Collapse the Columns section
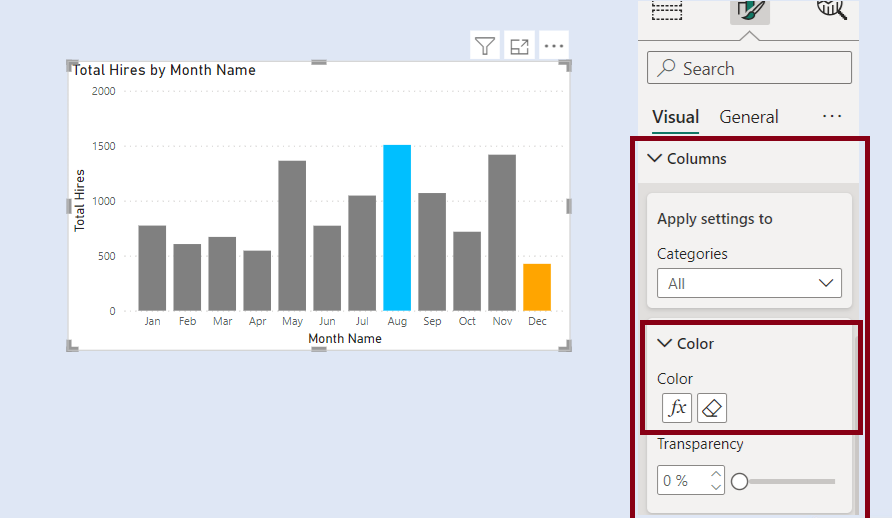Image resolution: width=892 pixels, height=518 pixels. click(x=656, y=159)
